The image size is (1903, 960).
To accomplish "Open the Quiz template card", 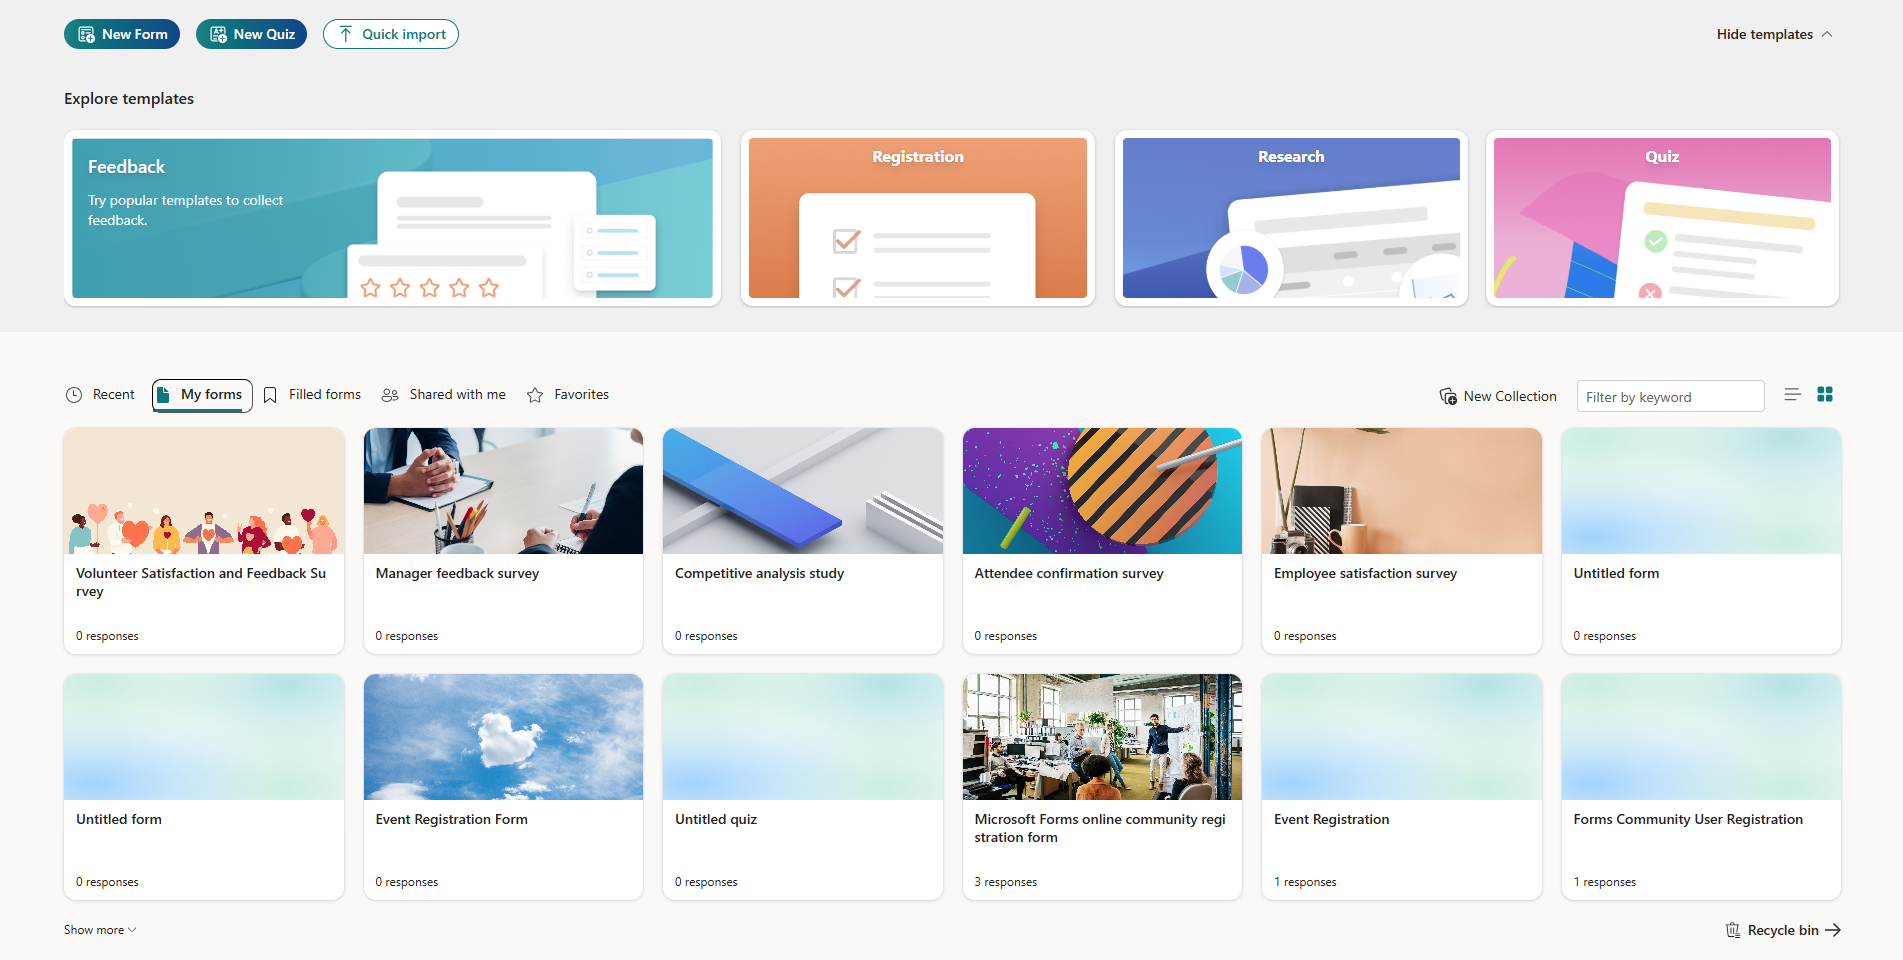I will [1661, 218].
